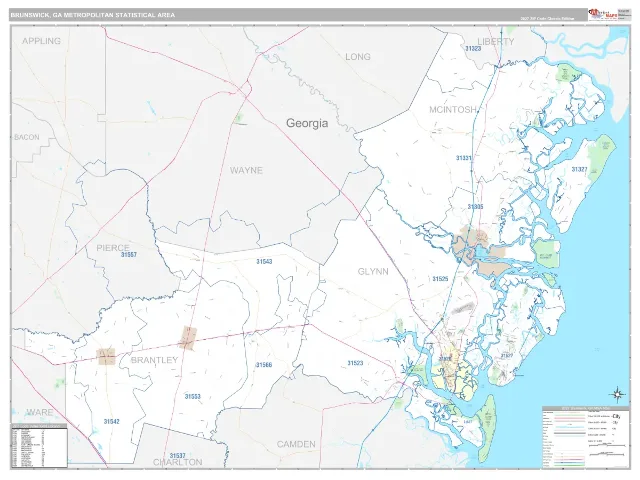This screenshot has height=480, width=640.
Task: Select the WAYNE county label
Action: click(246, 170)
